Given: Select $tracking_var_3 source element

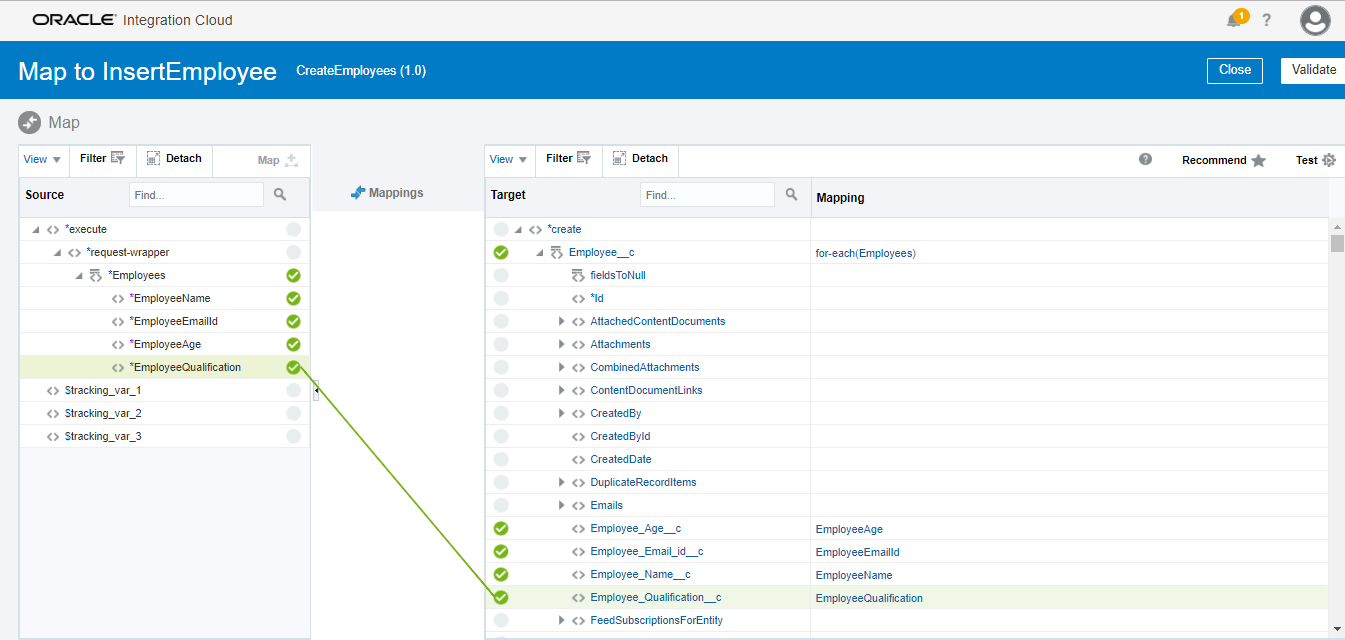Looking at the screenshot, I should [103, 436].
